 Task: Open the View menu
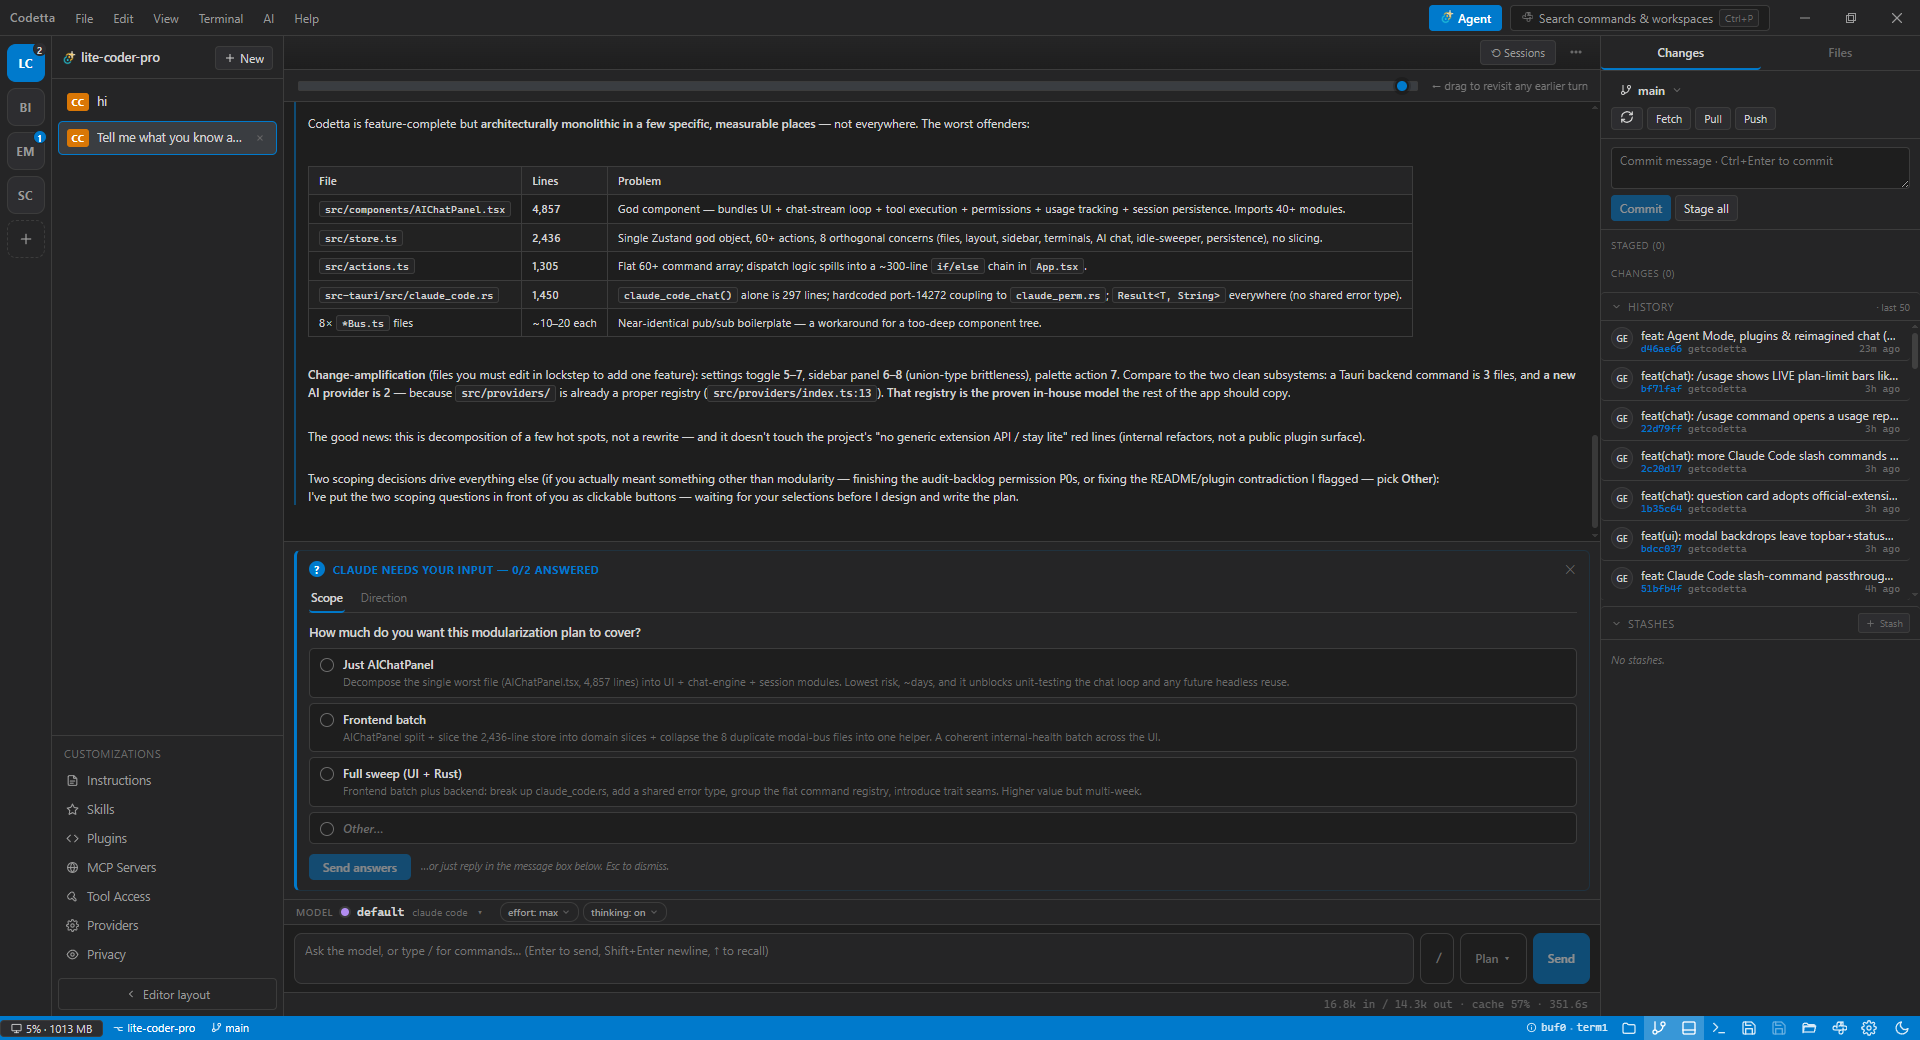pos(166,18)
